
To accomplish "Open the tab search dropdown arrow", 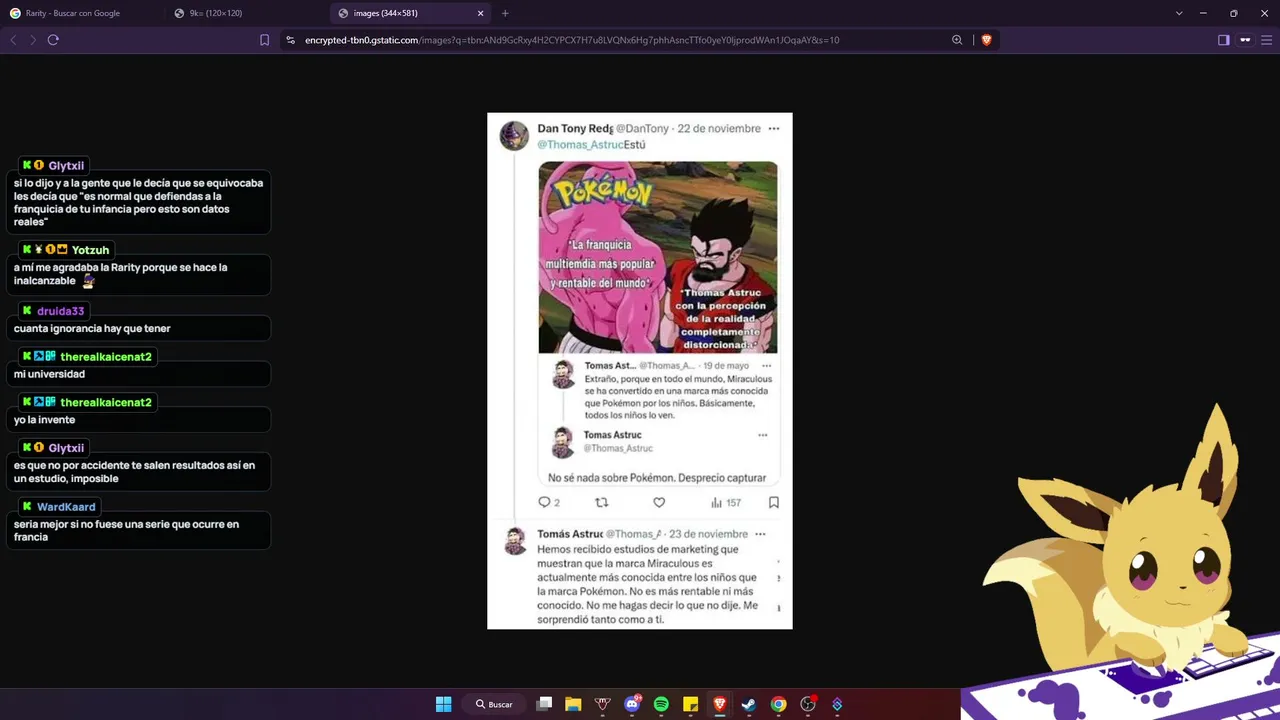I will (x=1179, y=13).
